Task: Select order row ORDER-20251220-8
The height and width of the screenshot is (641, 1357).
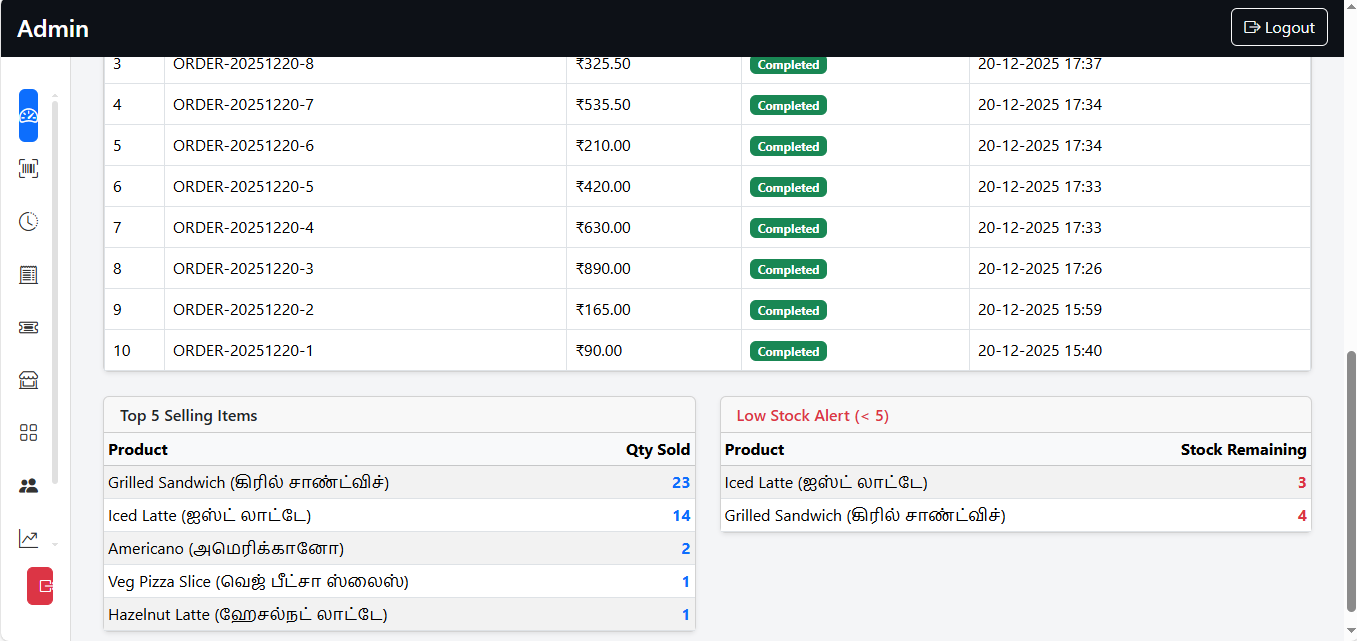Action: (x=243, y=64)
